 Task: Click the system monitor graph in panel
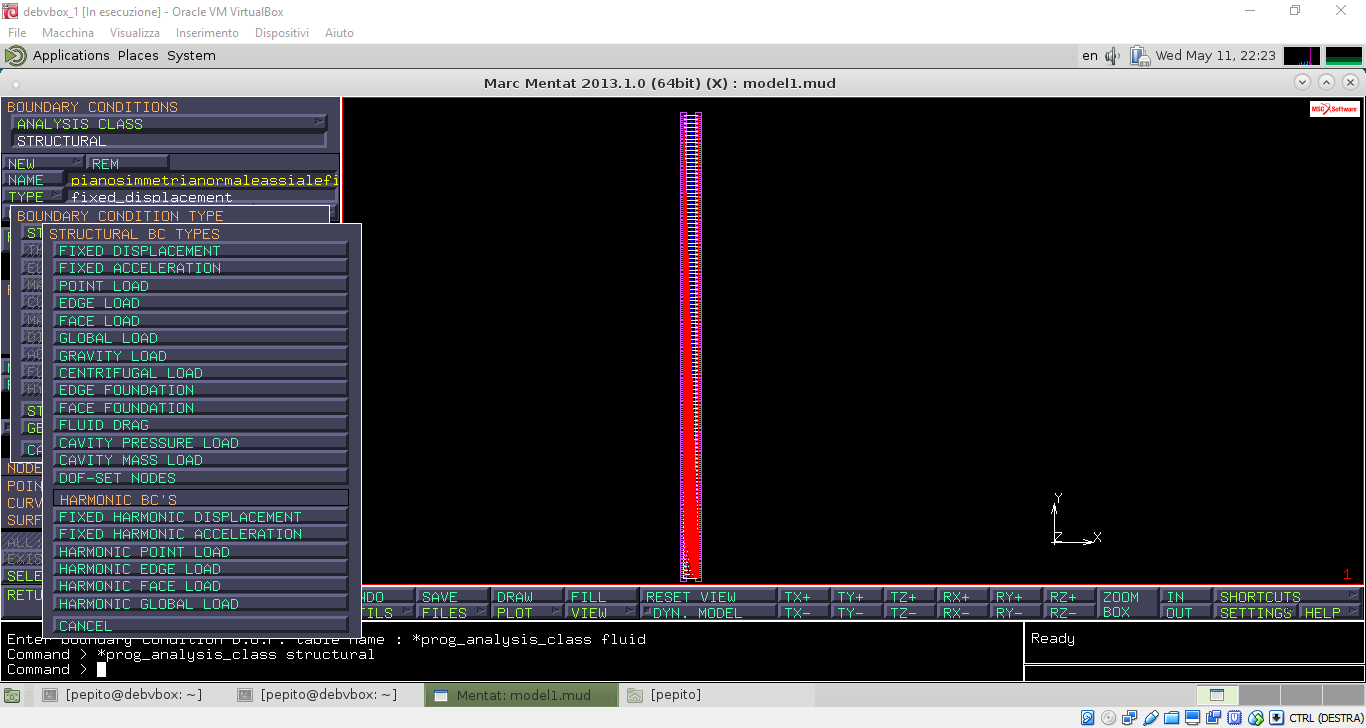tap(1301, 56)
